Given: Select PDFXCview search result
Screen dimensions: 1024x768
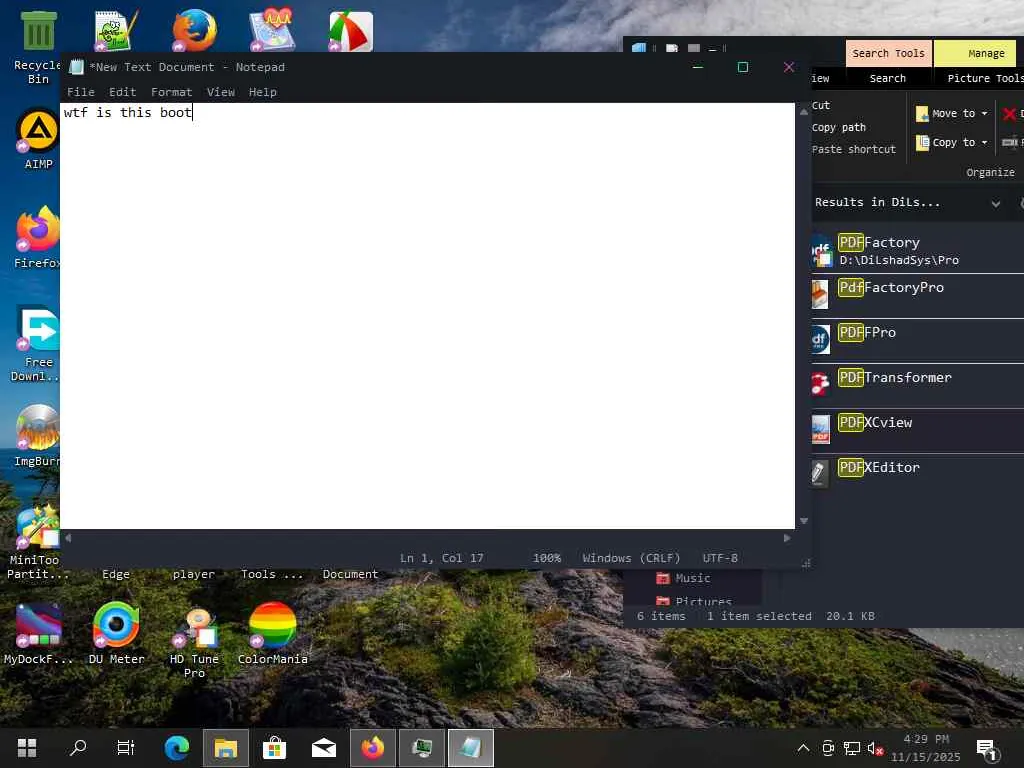Looking at the screenshot, I should point(918,431).
